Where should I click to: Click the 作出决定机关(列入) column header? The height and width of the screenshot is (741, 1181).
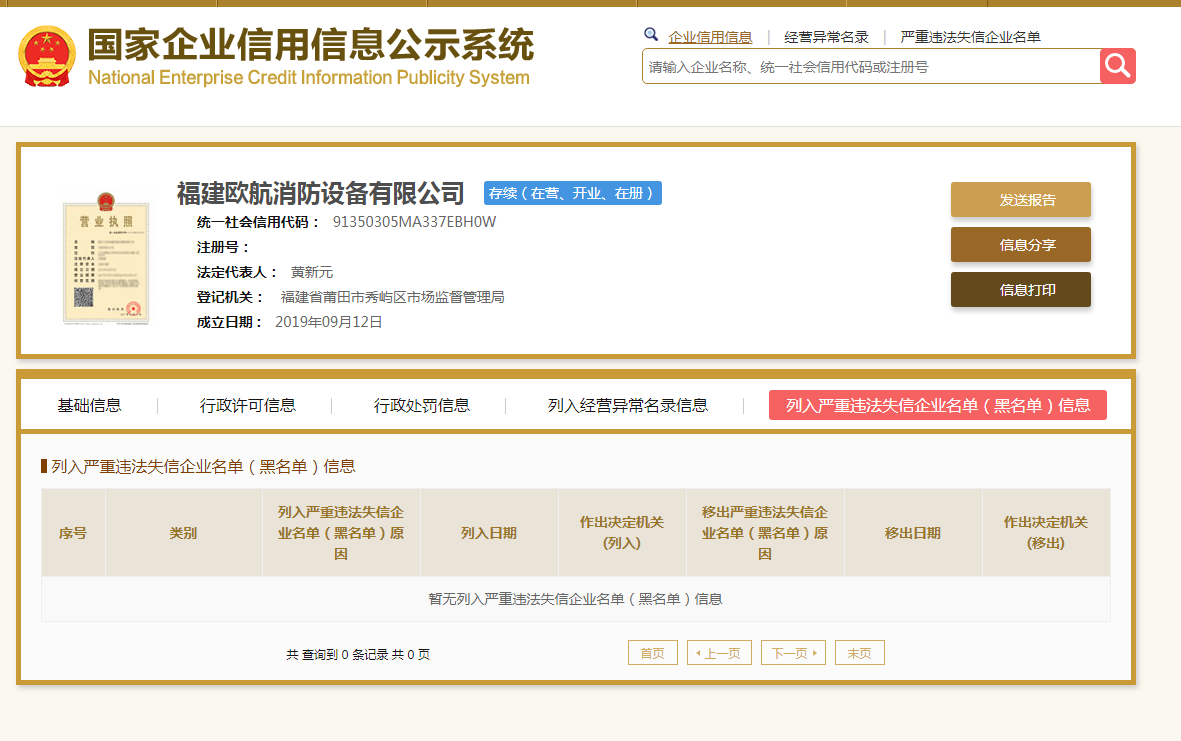(x=622, y=532)
